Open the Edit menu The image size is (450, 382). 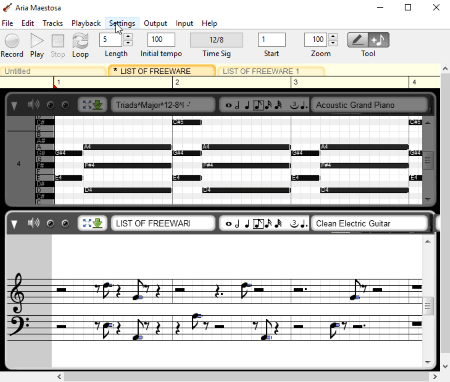click(28, 23)
